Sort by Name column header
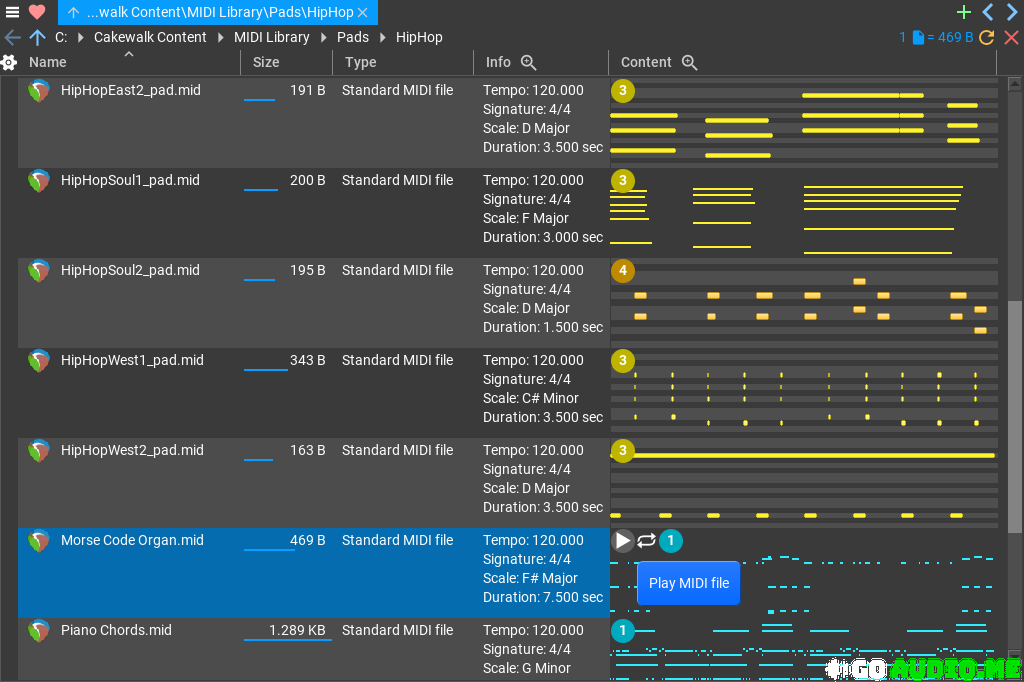 point(48,62)
